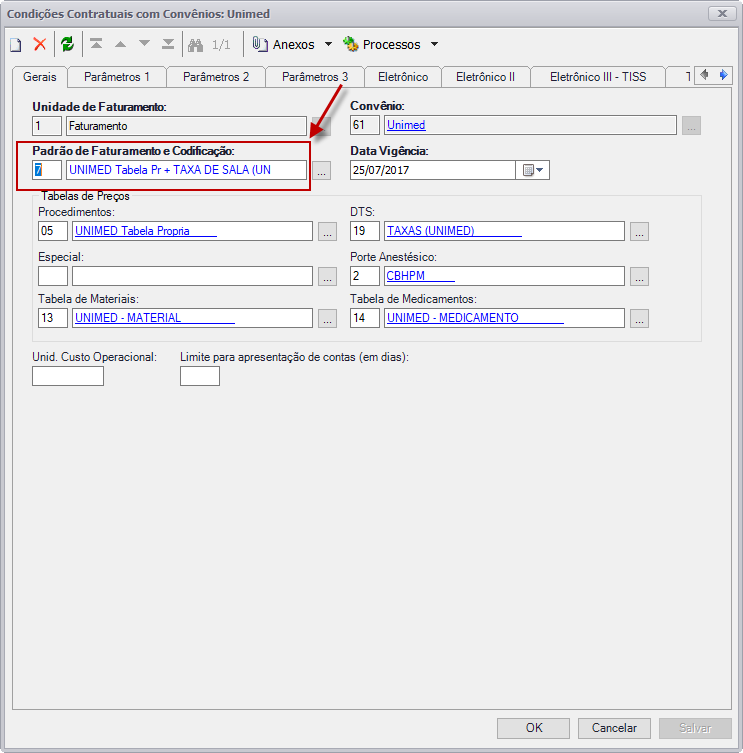Open the Data Vigência calendar dropdown

[533, 170]
